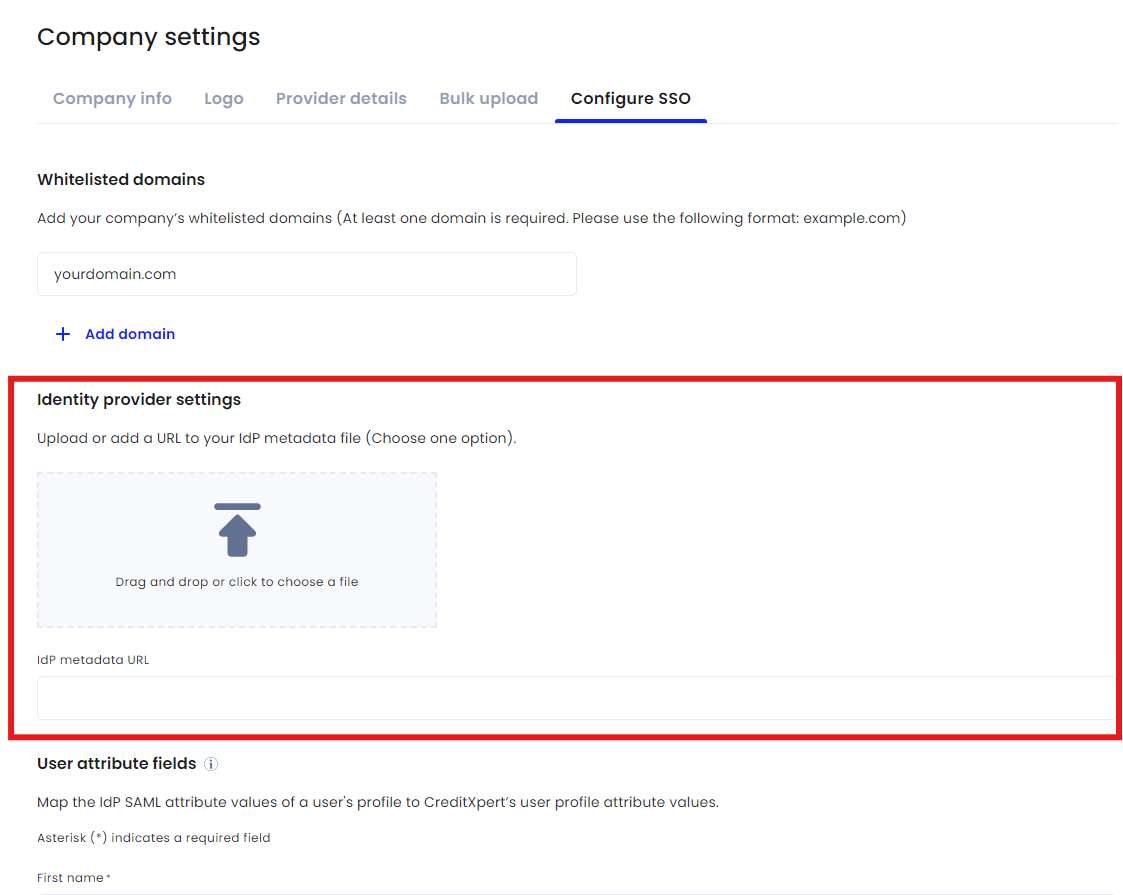
Task: Go to the Provider details tab
Action: point(341,99)
